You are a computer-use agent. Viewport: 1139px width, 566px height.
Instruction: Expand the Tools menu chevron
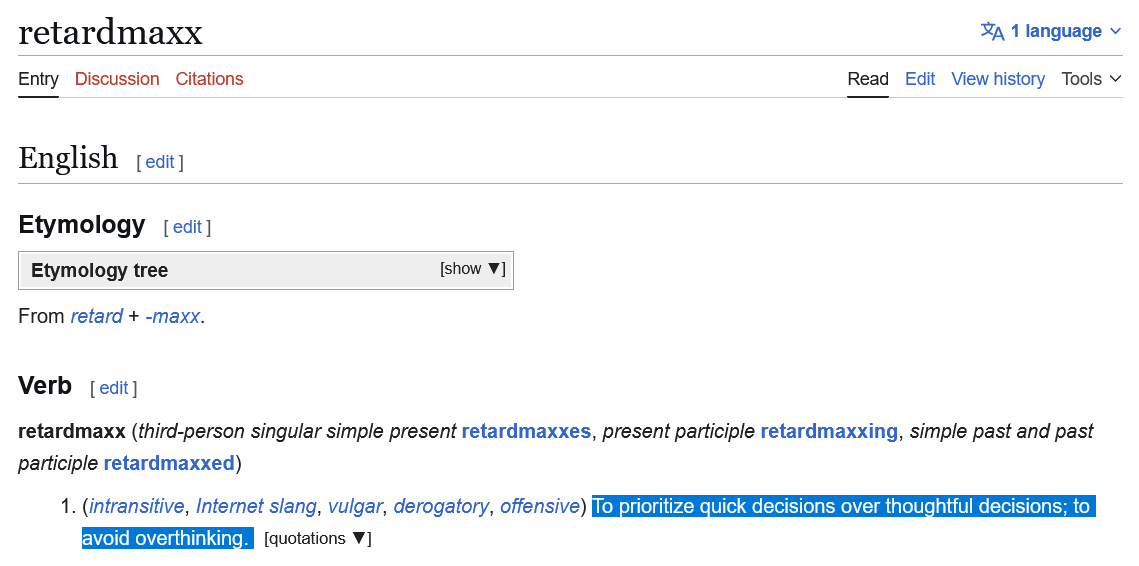[1116, 78]
